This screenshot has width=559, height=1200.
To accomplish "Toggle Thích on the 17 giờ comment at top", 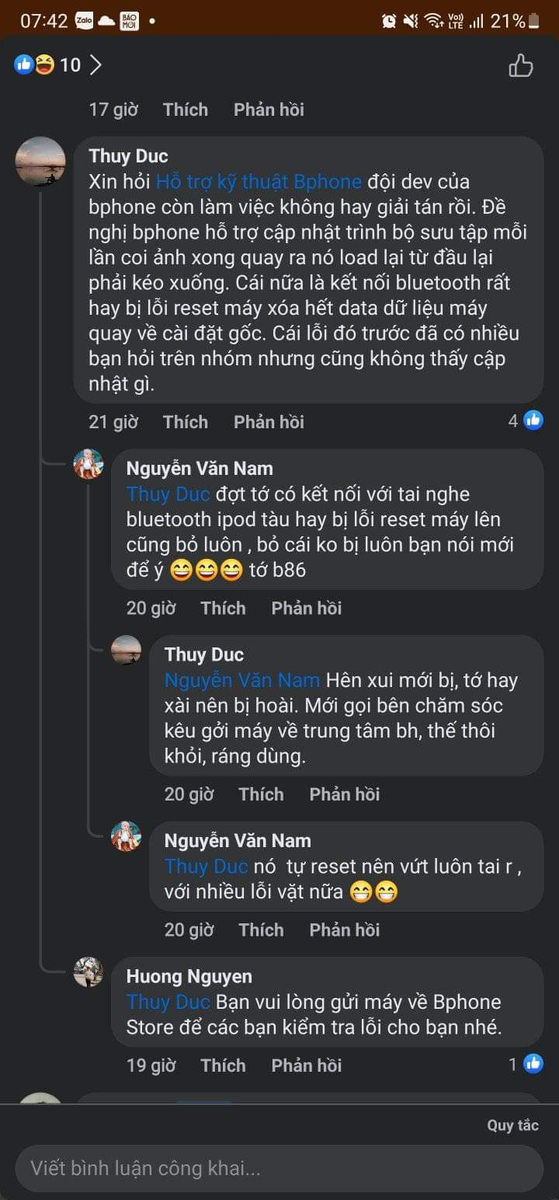I will point(185,109).
